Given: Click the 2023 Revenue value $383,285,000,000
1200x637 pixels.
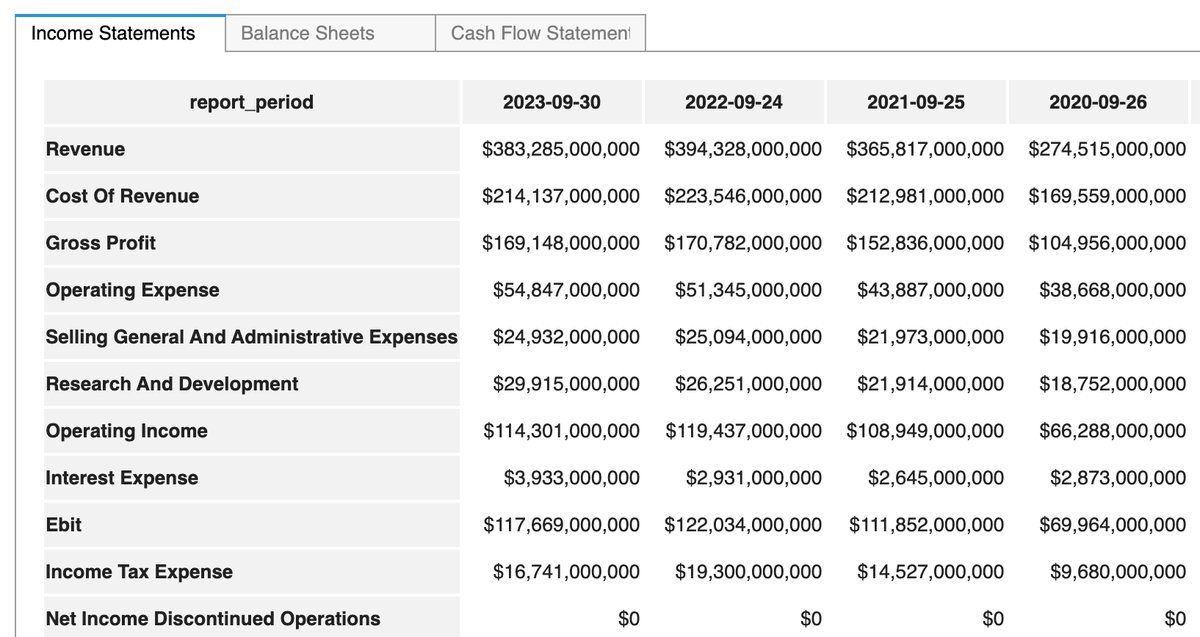Looking at the screenshot, I should 561,149.
